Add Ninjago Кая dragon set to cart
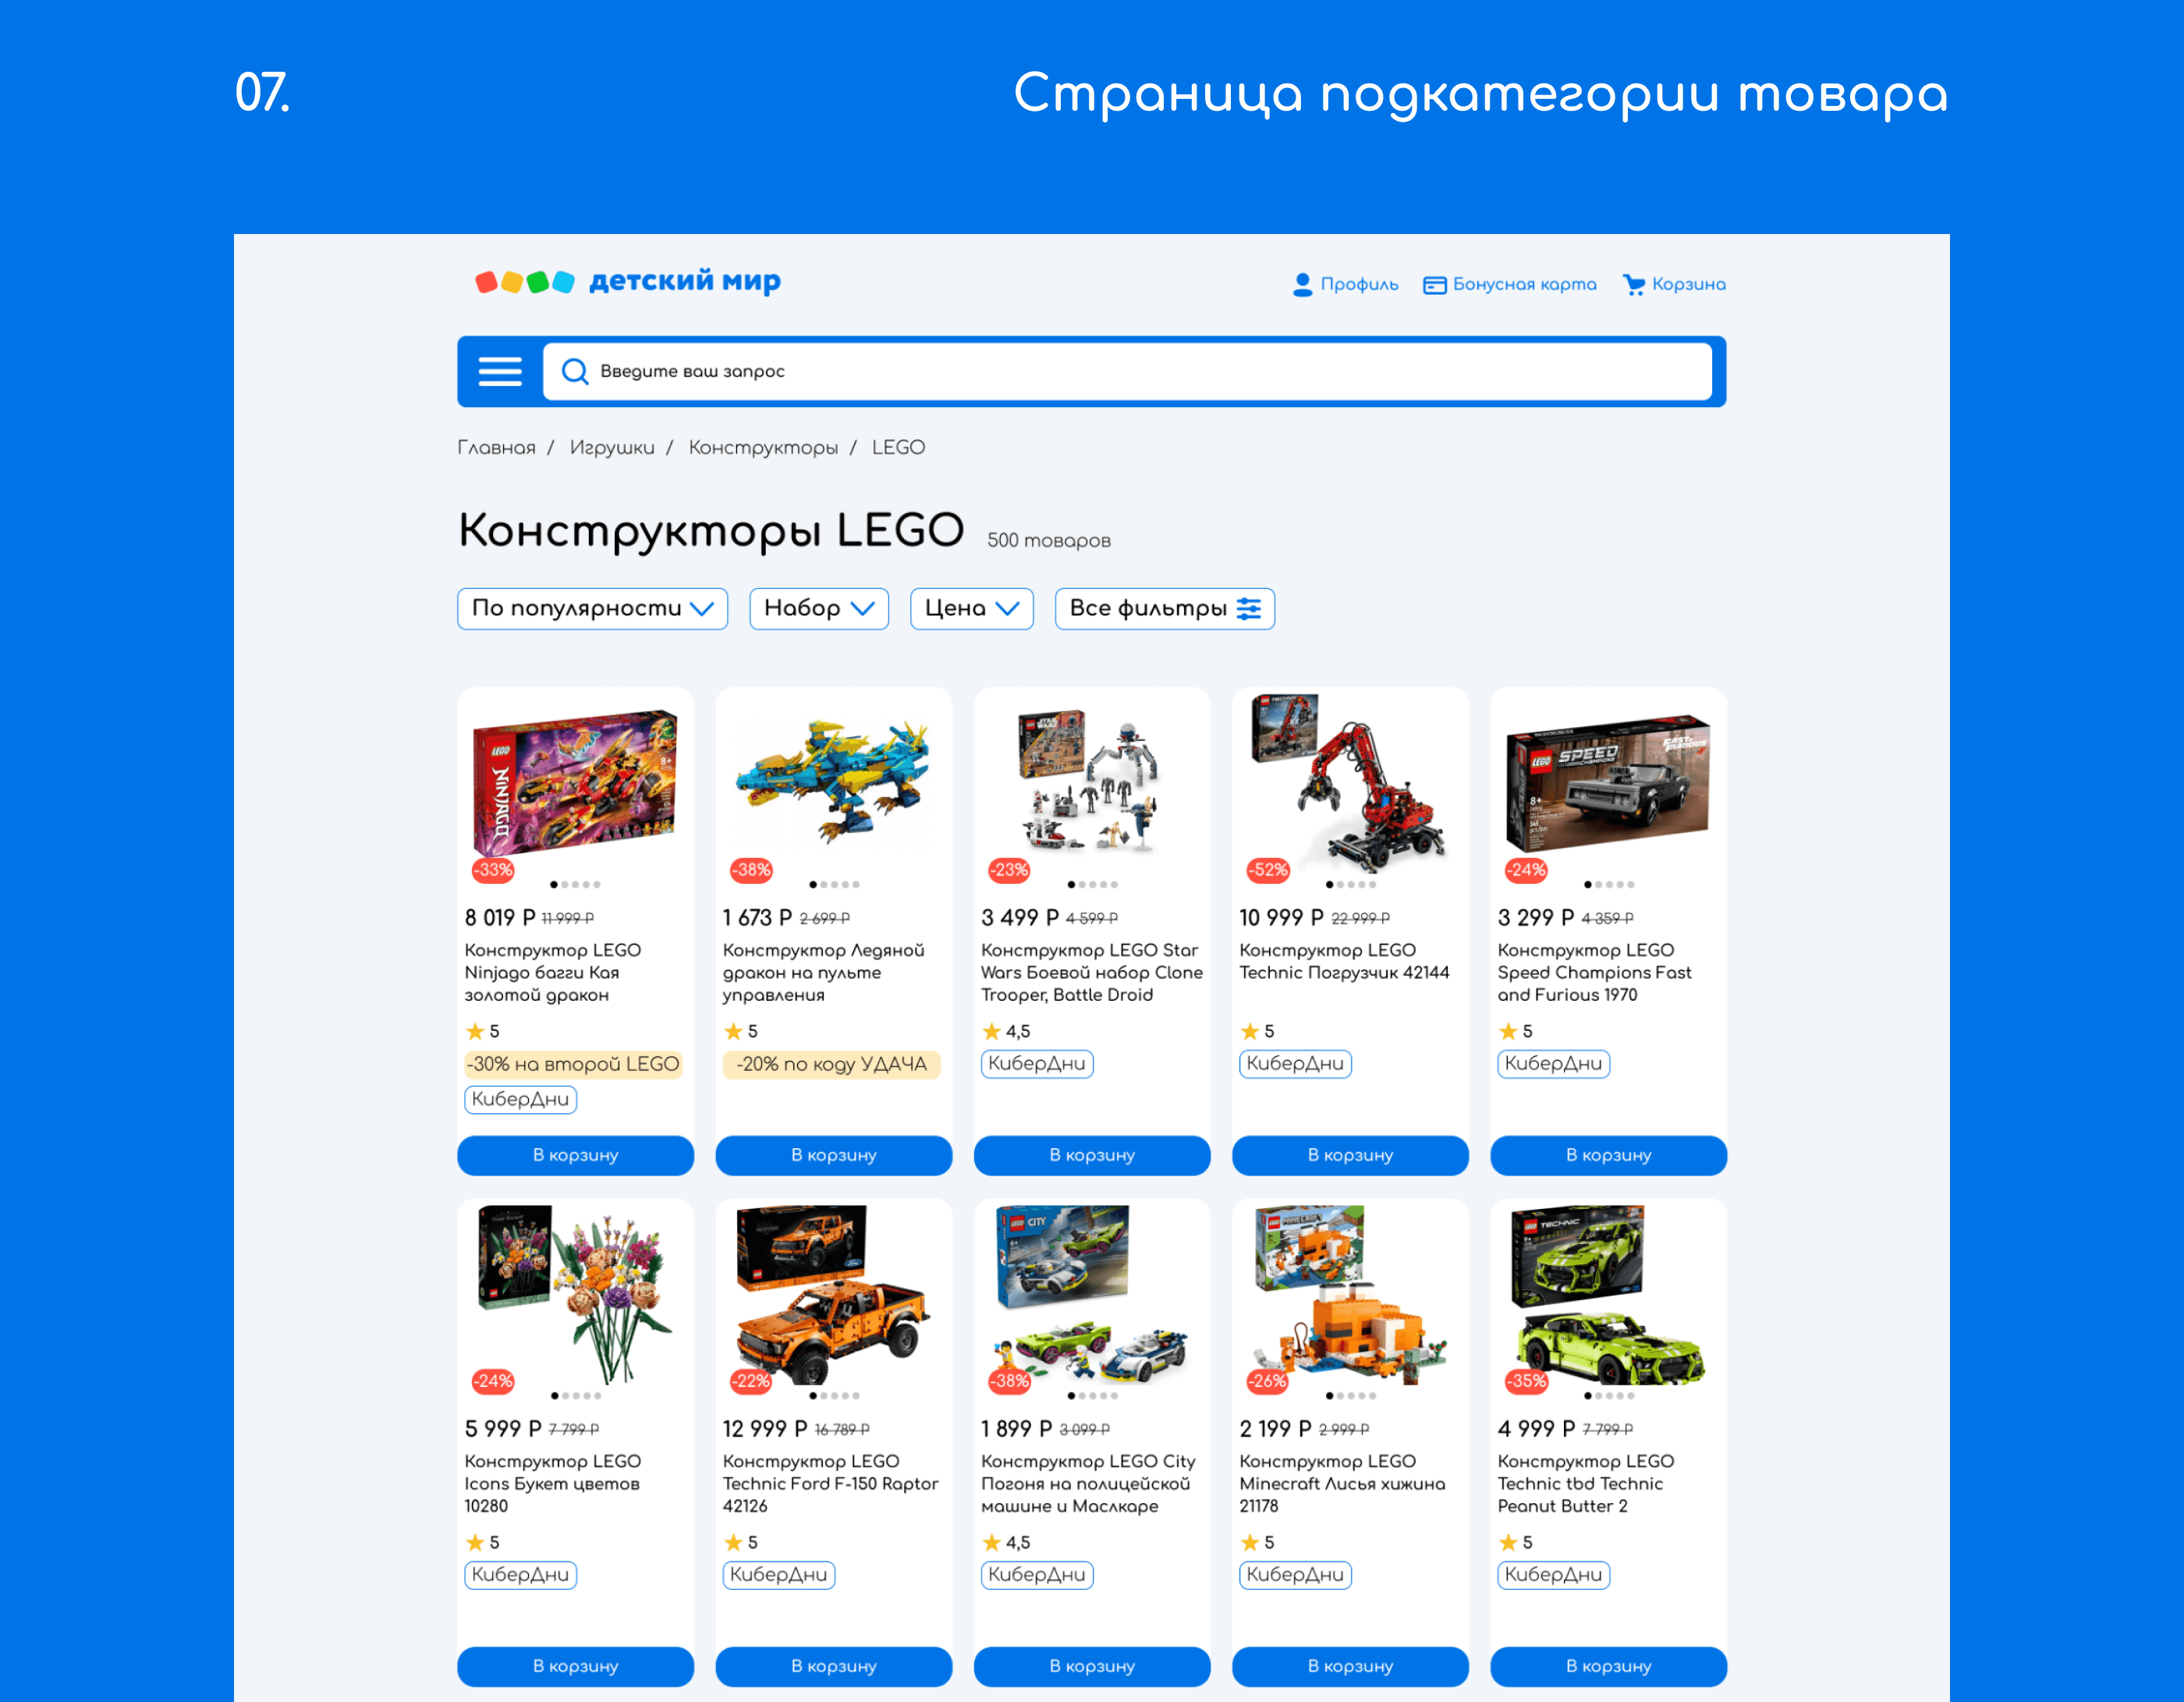This screenshot has height=1702, width=2184. click(575, 1155)
